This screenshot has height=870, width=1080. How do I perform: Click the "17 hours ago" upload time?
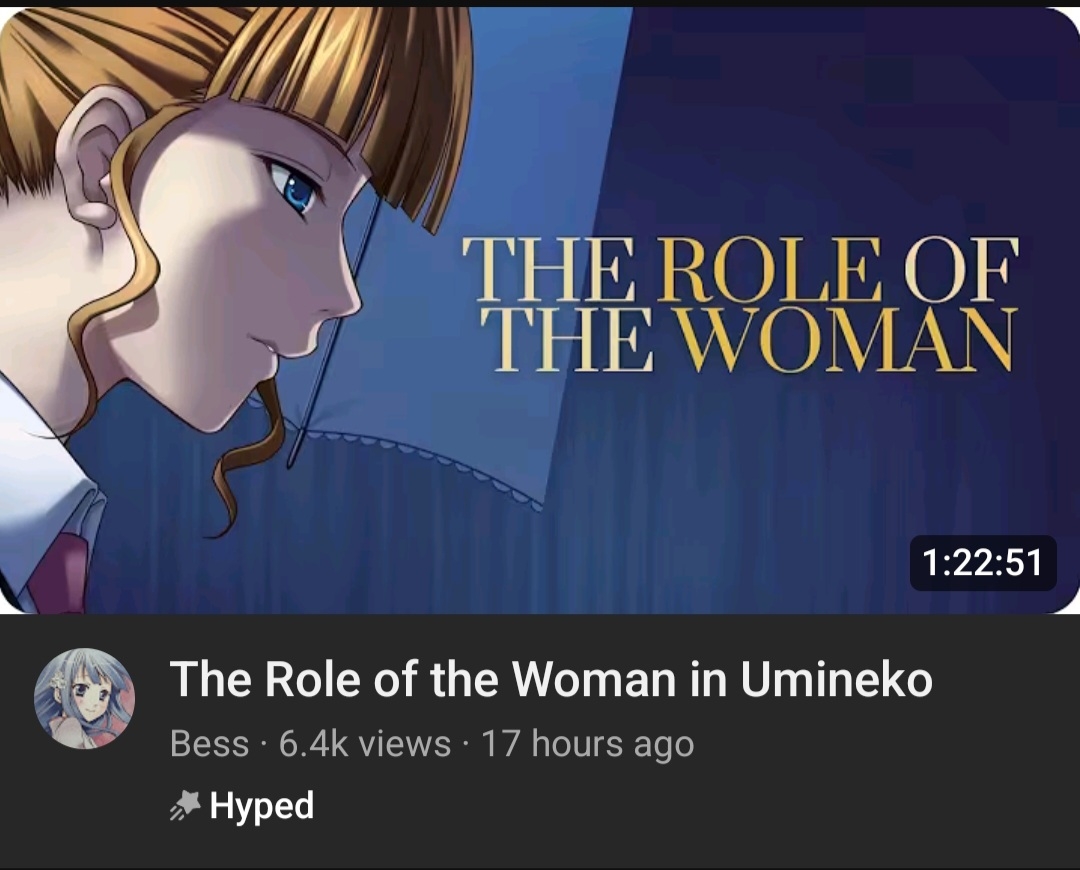click(587, 744)
